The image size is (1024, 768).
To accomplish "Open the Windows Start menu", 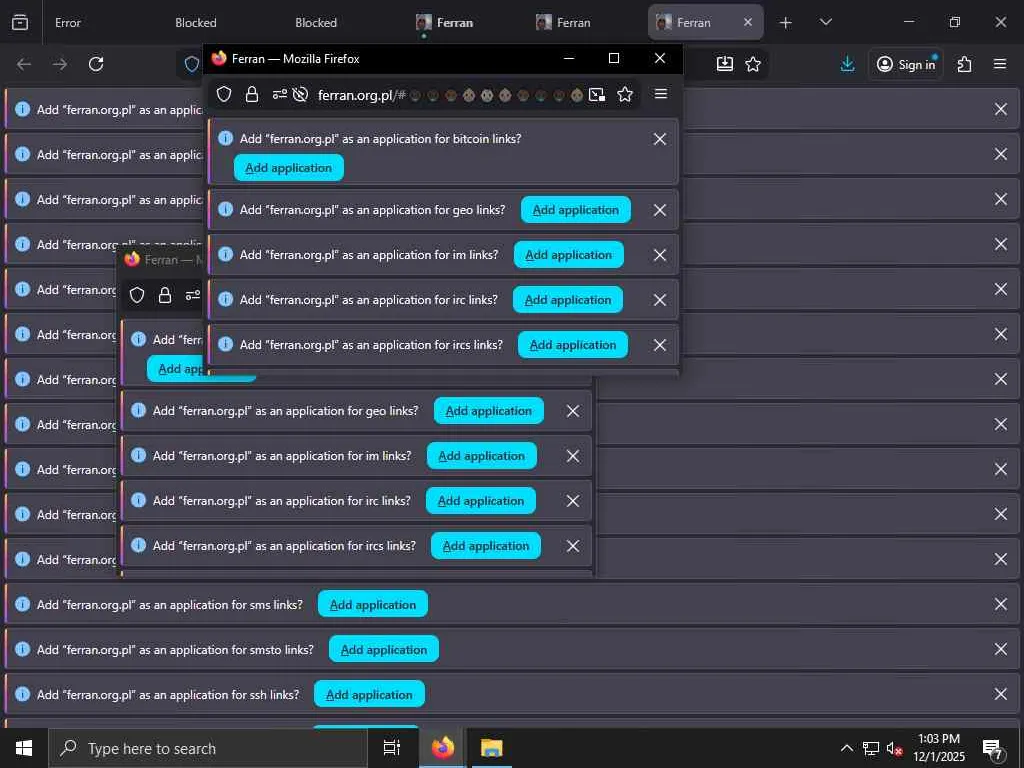I will click(24, 748).
